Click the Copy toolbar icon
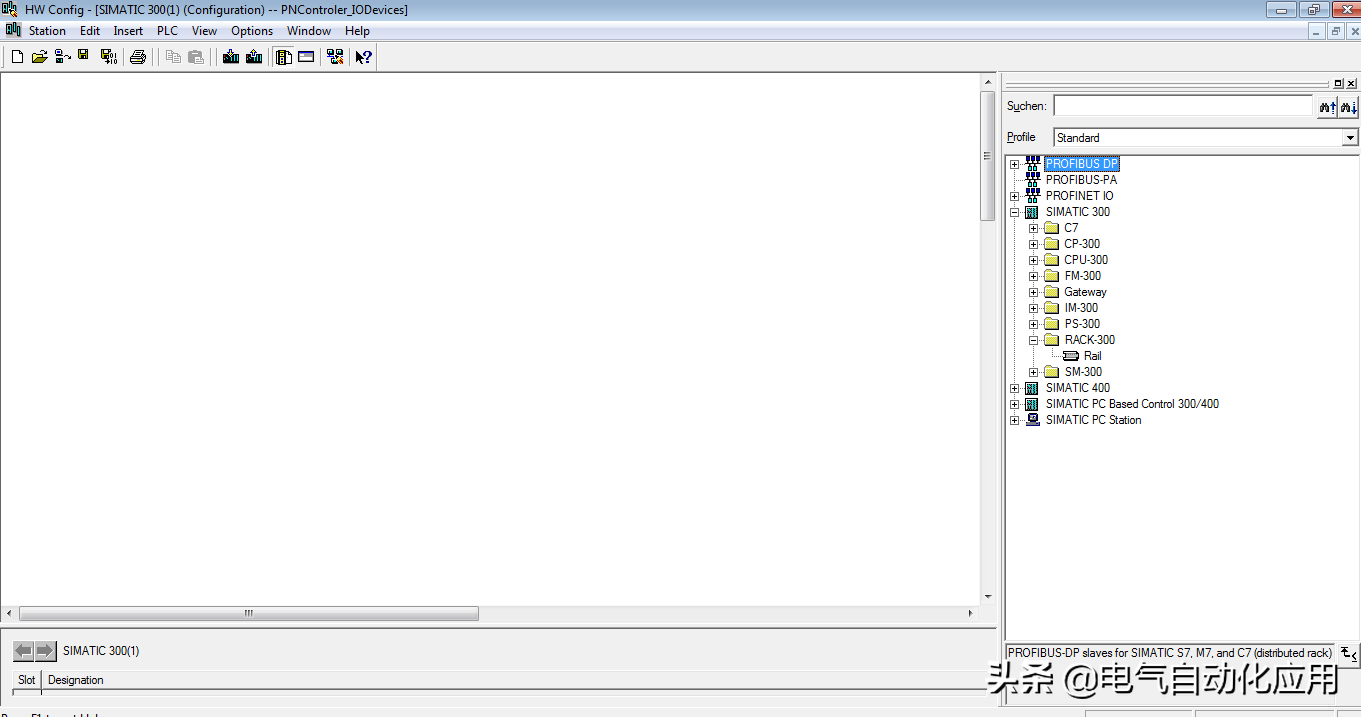The width and height of the screenshot is (1361, 717). (173, 57)
